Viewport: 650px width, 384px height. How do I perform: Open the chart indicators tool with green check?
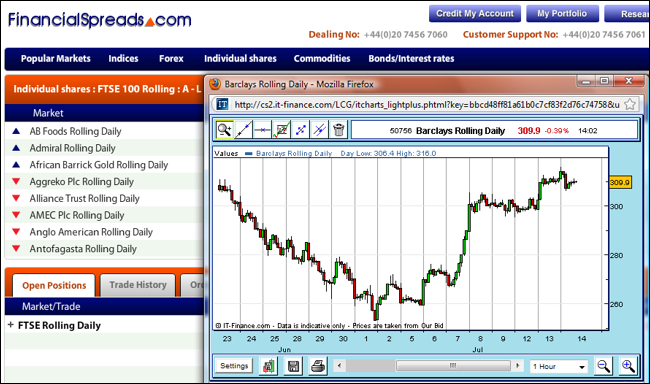tap(281, 130)
